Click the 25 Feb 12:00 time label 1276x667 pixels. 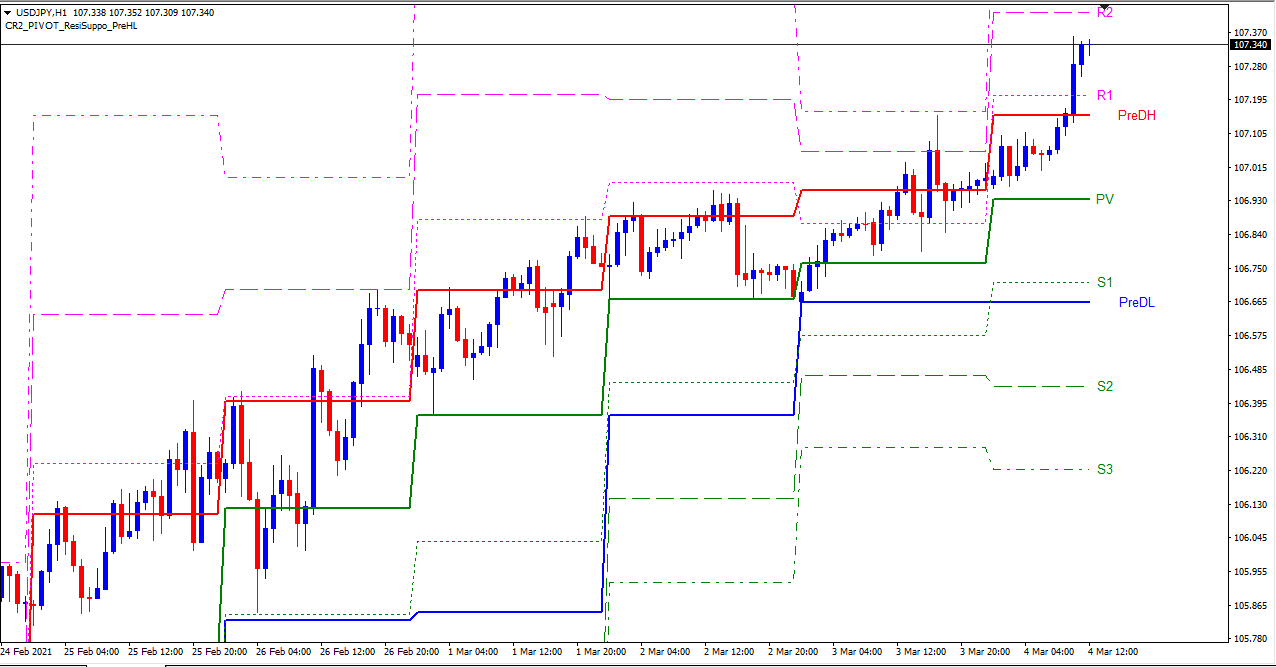[x=155, y=651]
